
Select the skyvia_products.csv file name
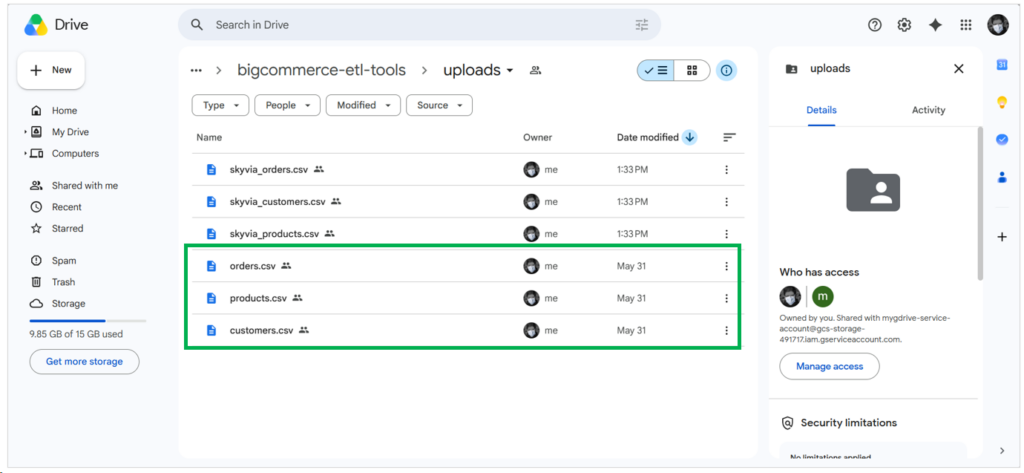(x=274, y=234)
